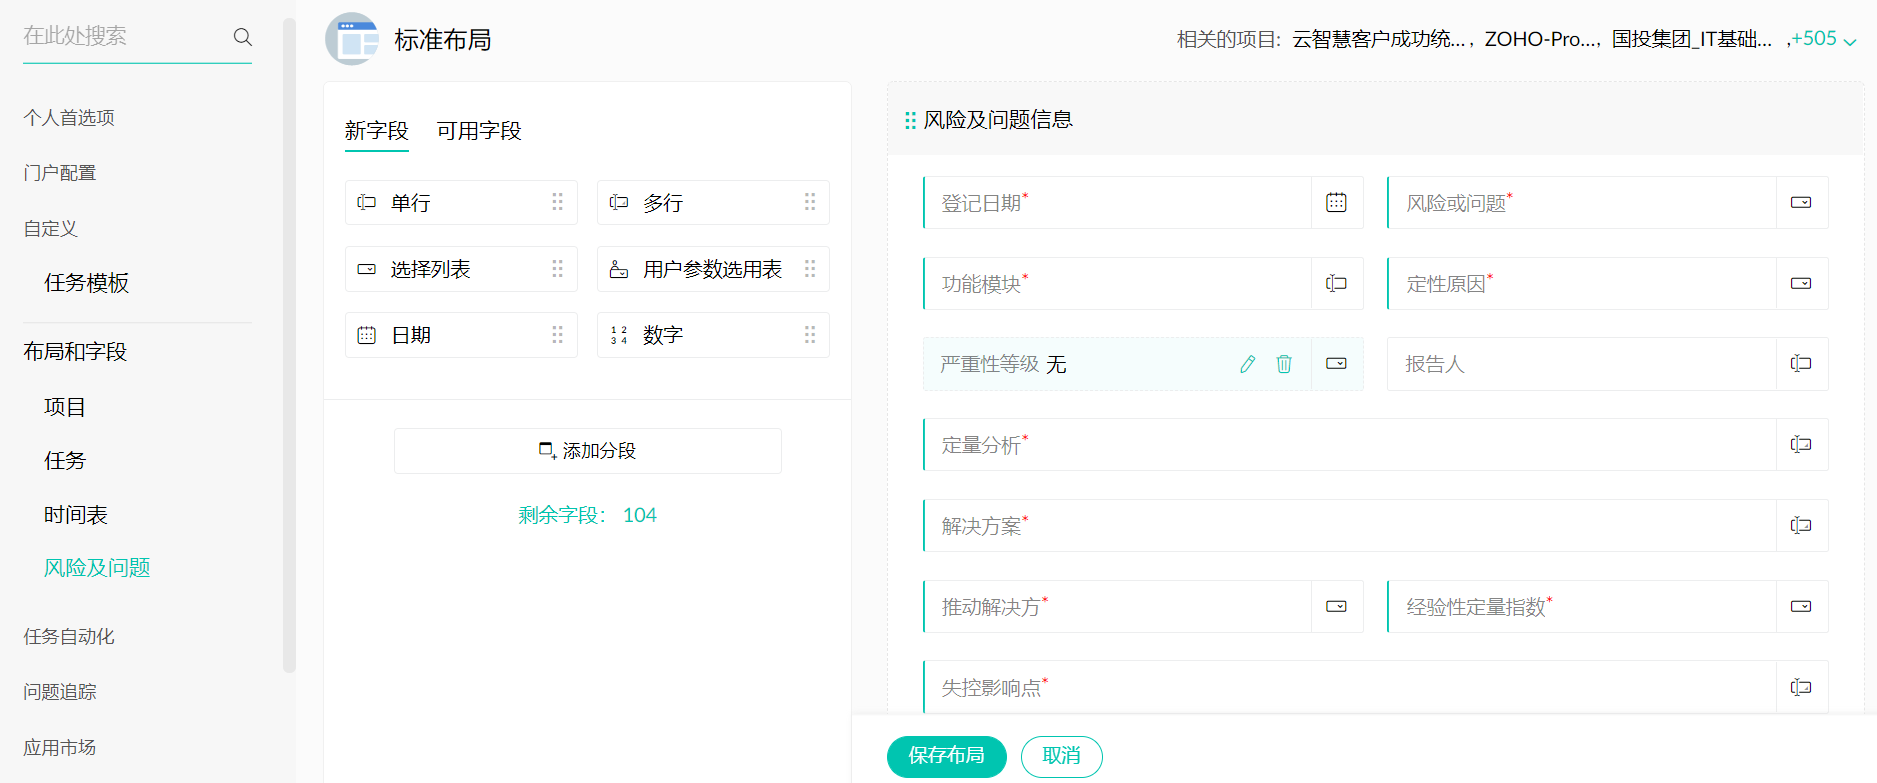This screenshot has width=1877, height=783.
Task: Click drag handle on 数字 field type
Action: [809, 335]
